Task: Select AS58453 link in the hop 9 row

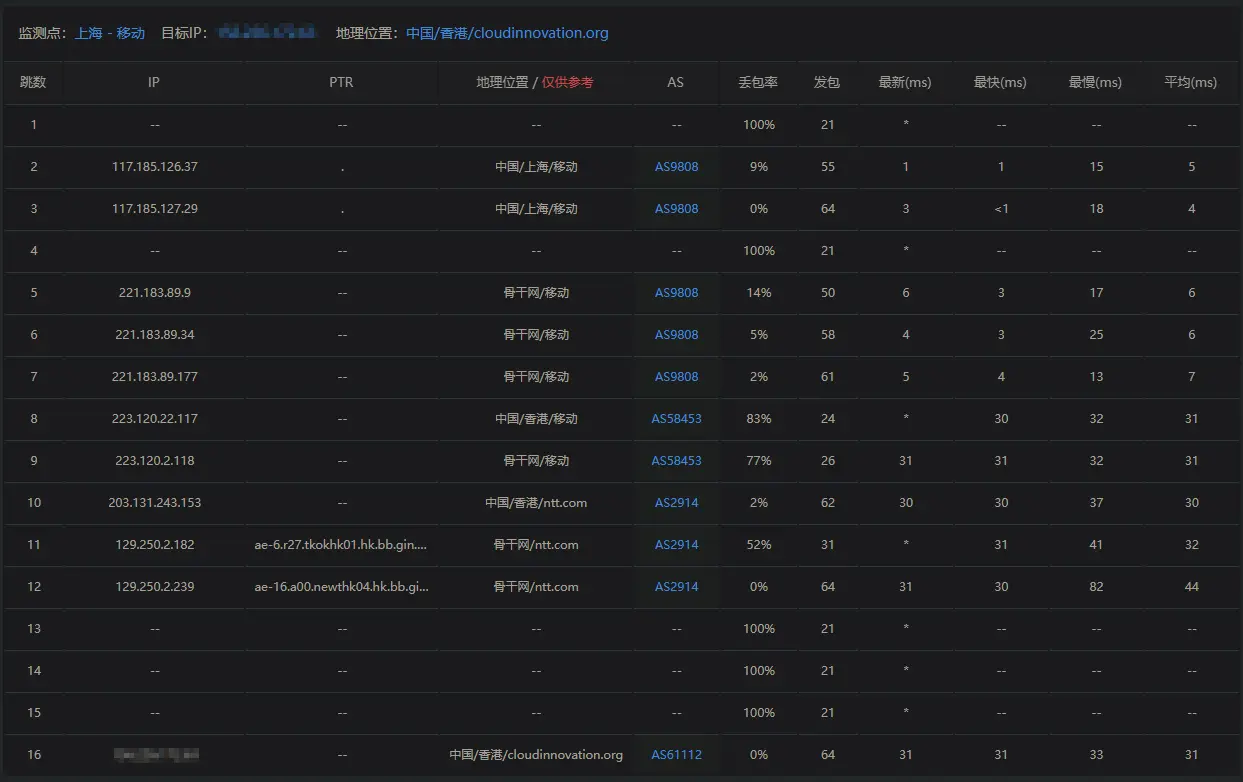Action: pos(676,461)
